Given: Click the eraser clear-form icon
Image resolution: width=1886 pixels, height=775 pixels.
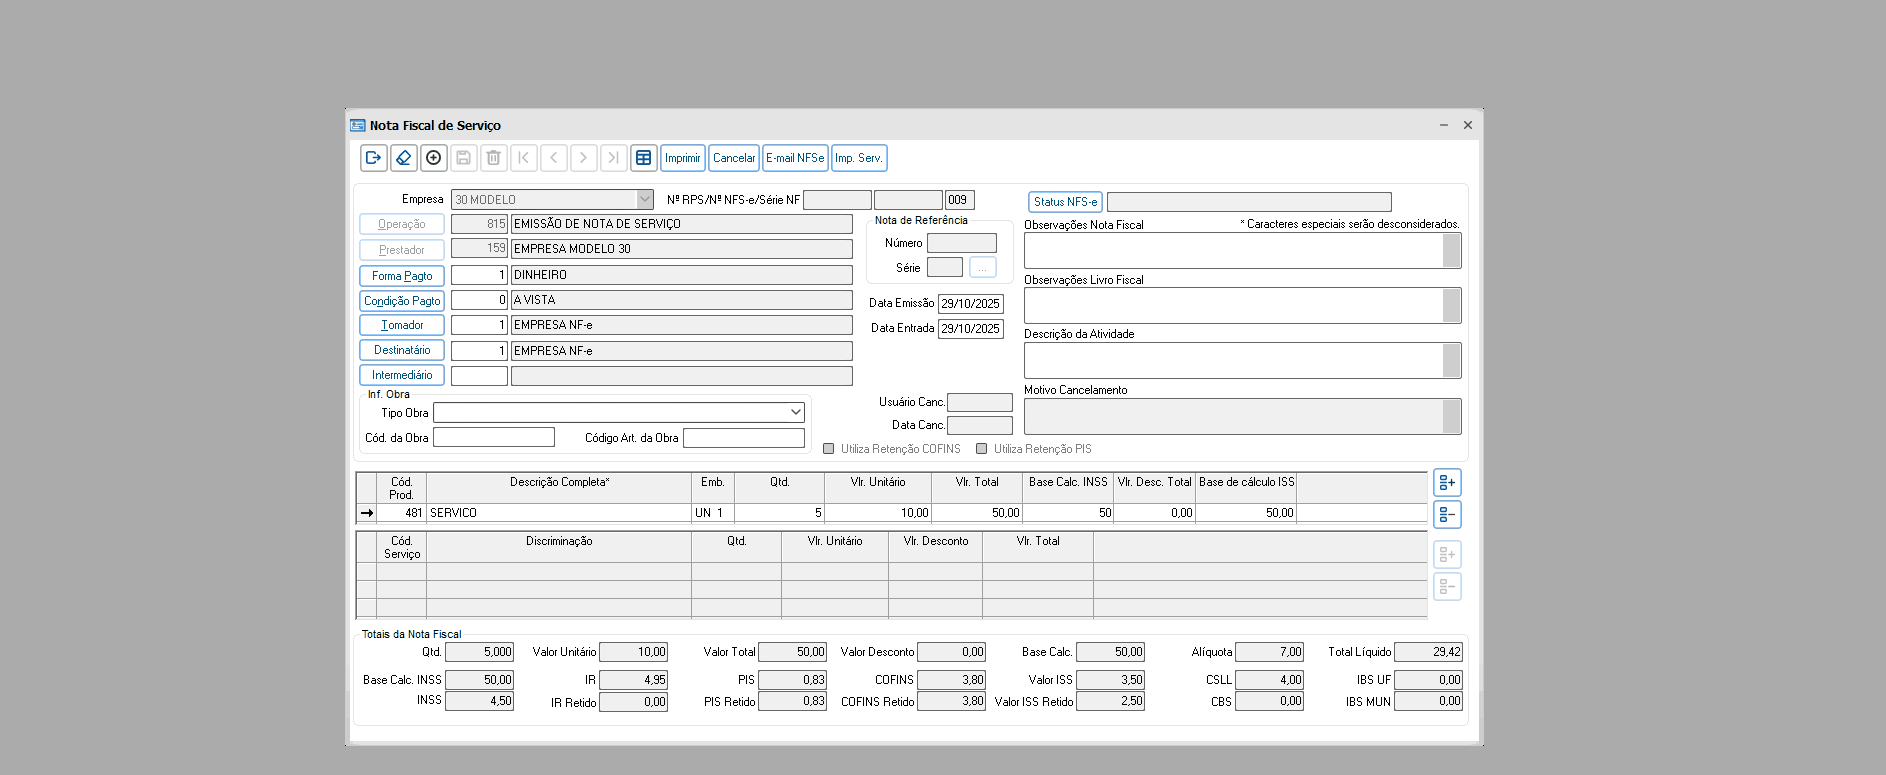Looking at the screenshot, I should click(x=403, y=158).
